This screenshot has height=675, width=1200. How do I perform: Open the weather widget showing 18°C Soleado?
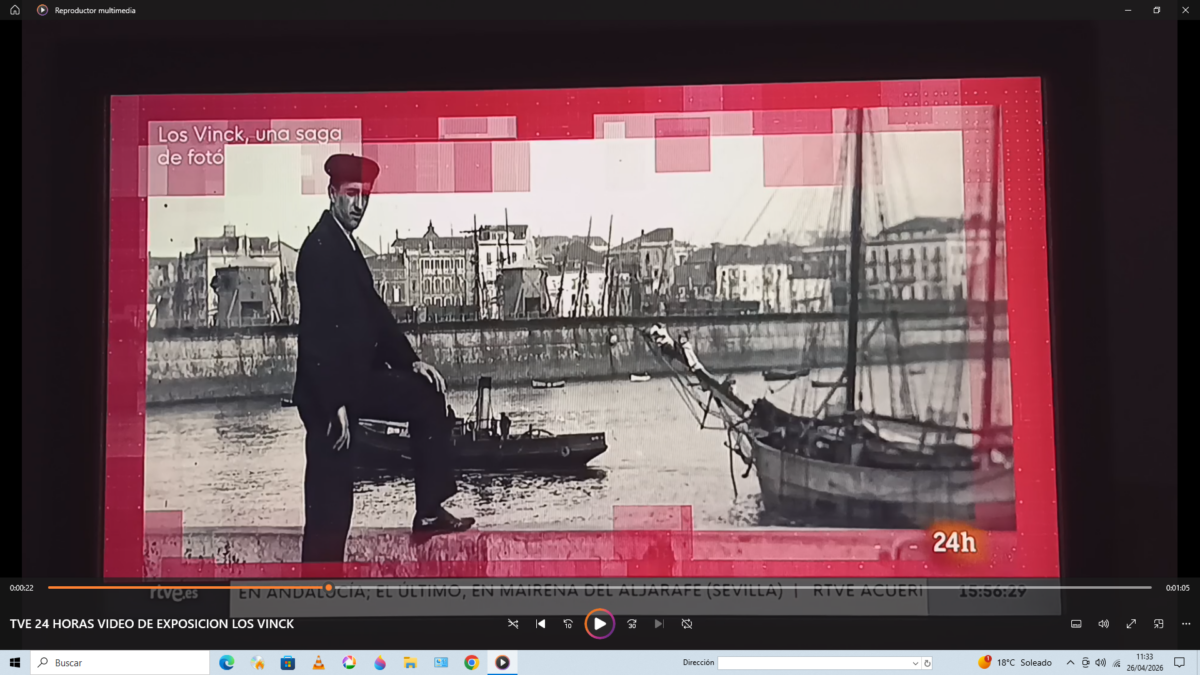[x=1015, y=663]
